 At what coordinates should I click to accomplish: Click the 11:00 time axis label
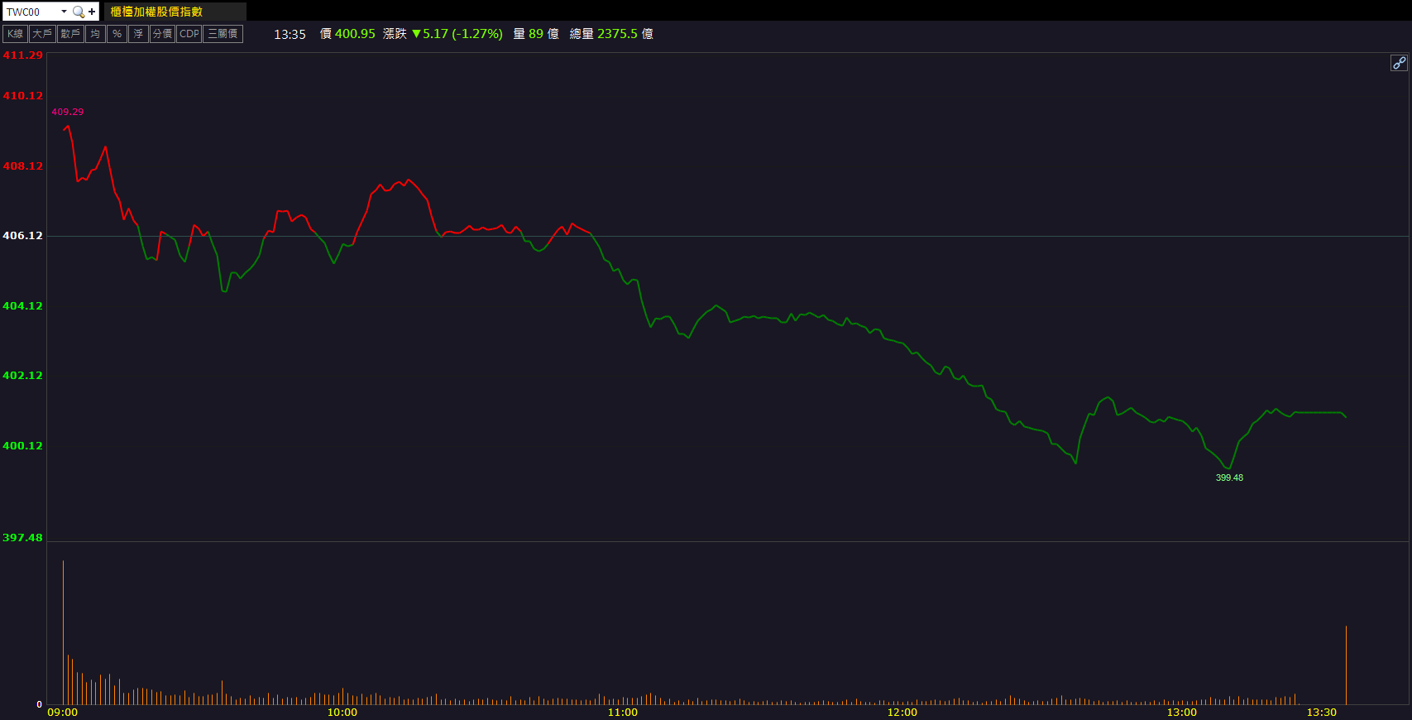click(x=622, y=712)
